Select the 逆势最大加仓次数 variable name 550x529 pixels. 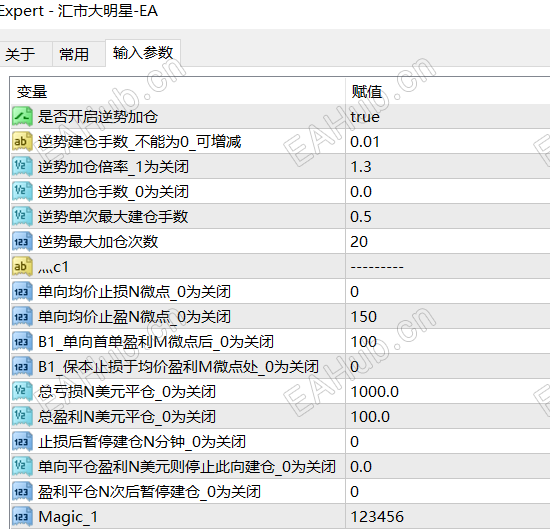tap(98, 242)
